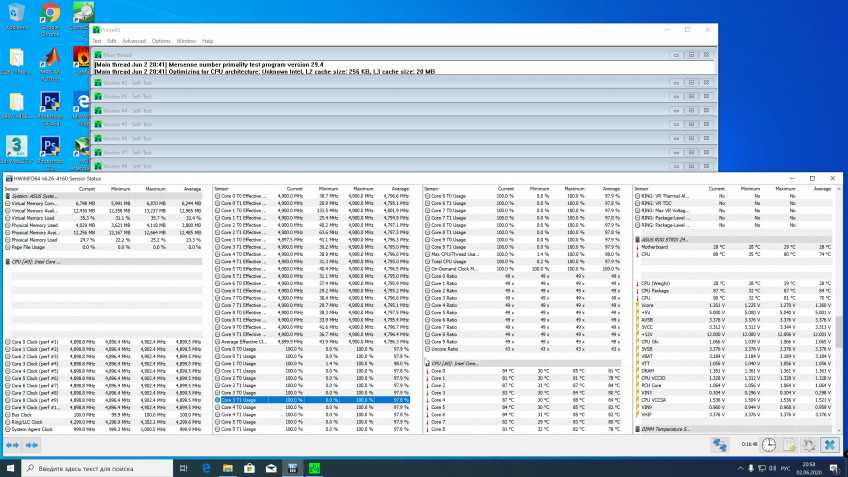848x477 pixels.
Task: Collapse the System: ASUS sensor group header
Action: [33, 195]
